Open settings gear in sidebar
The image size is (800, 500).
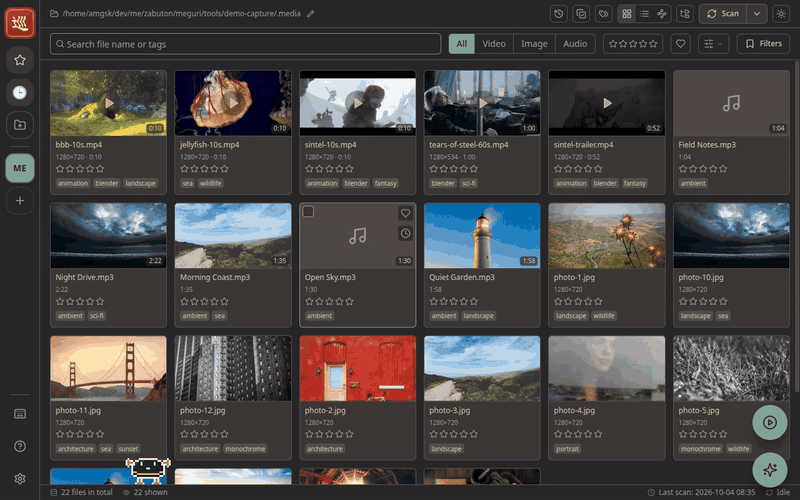point(20,479)
